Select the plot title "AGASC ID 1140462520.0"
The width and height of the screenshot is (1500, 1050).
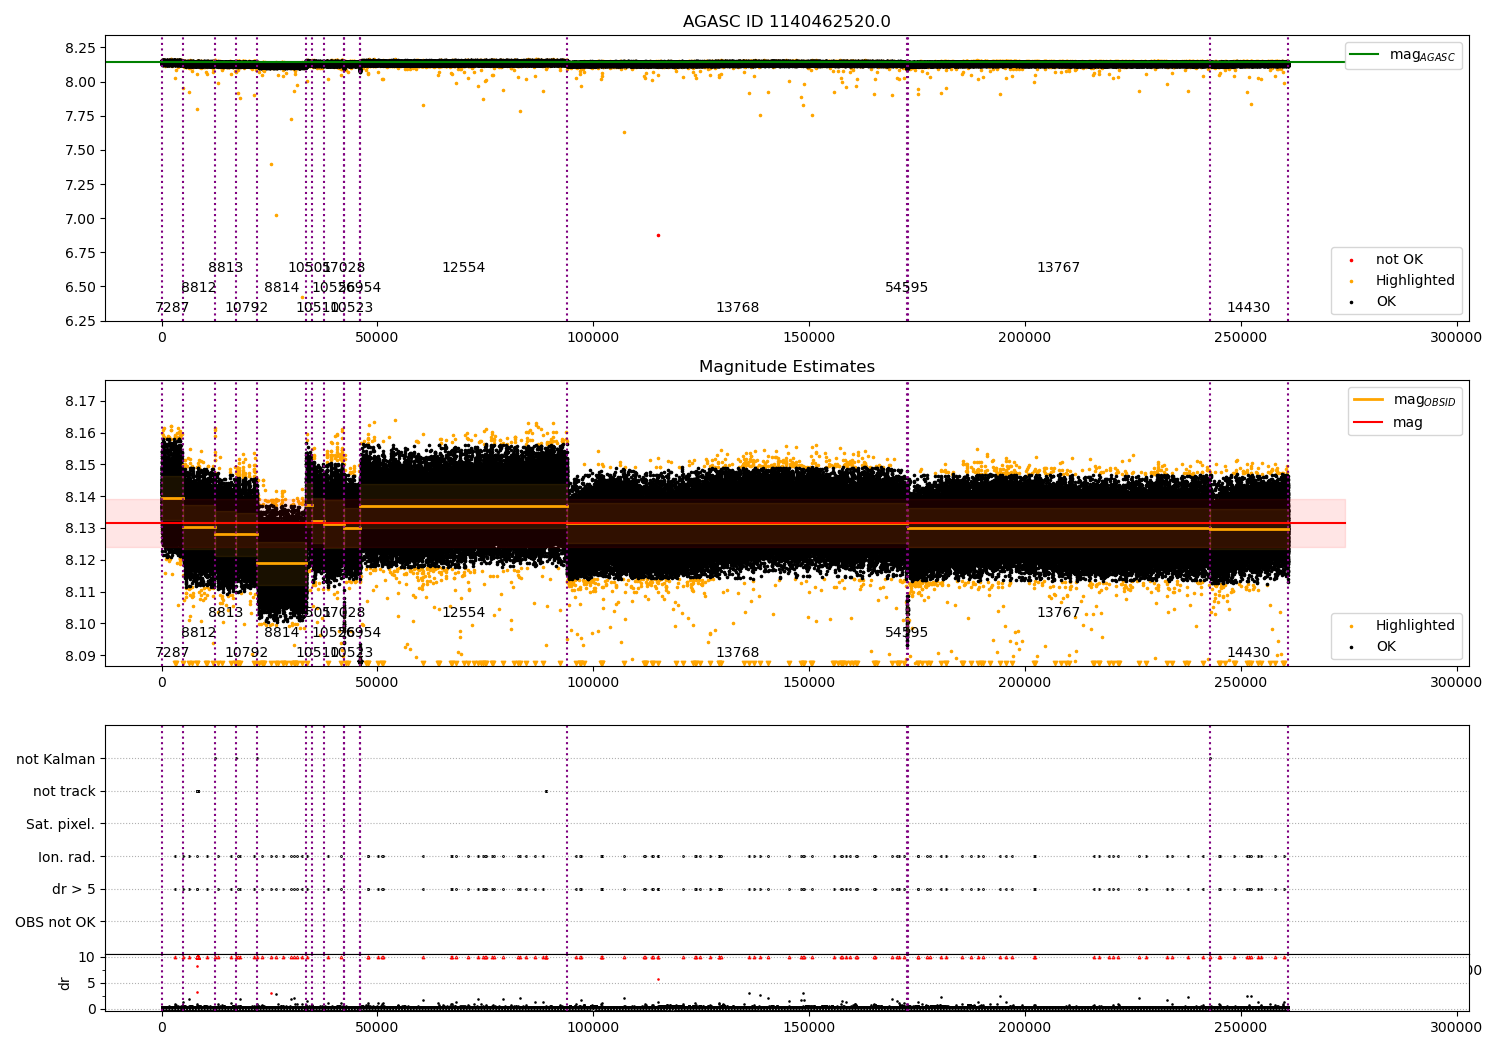point(786,22)
